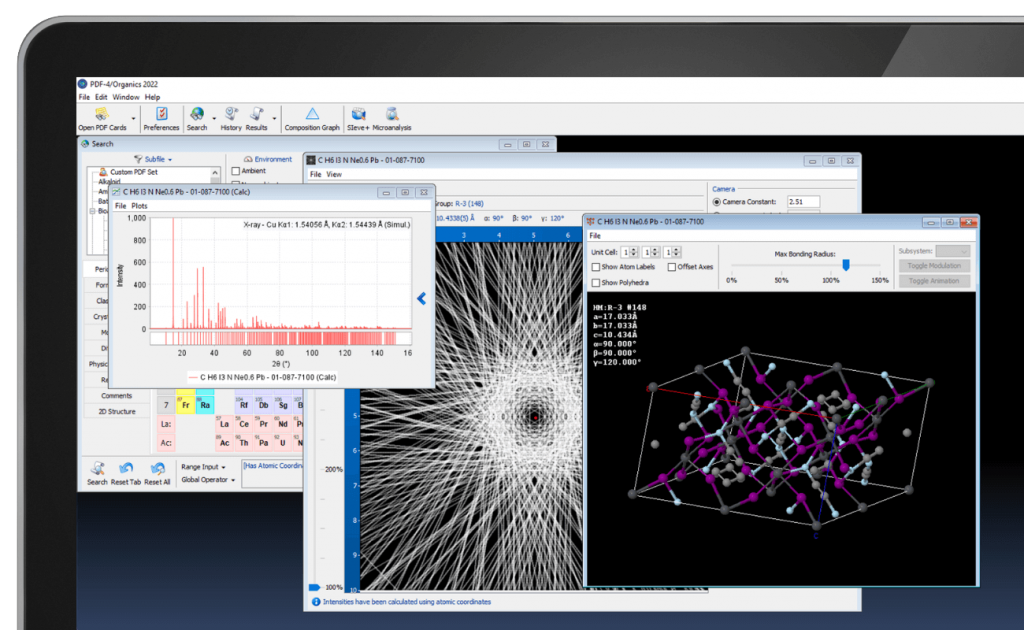This screenshot has height=630, width=1024.
Task: Open the main Window menu
Action: (x=125, y=97)
